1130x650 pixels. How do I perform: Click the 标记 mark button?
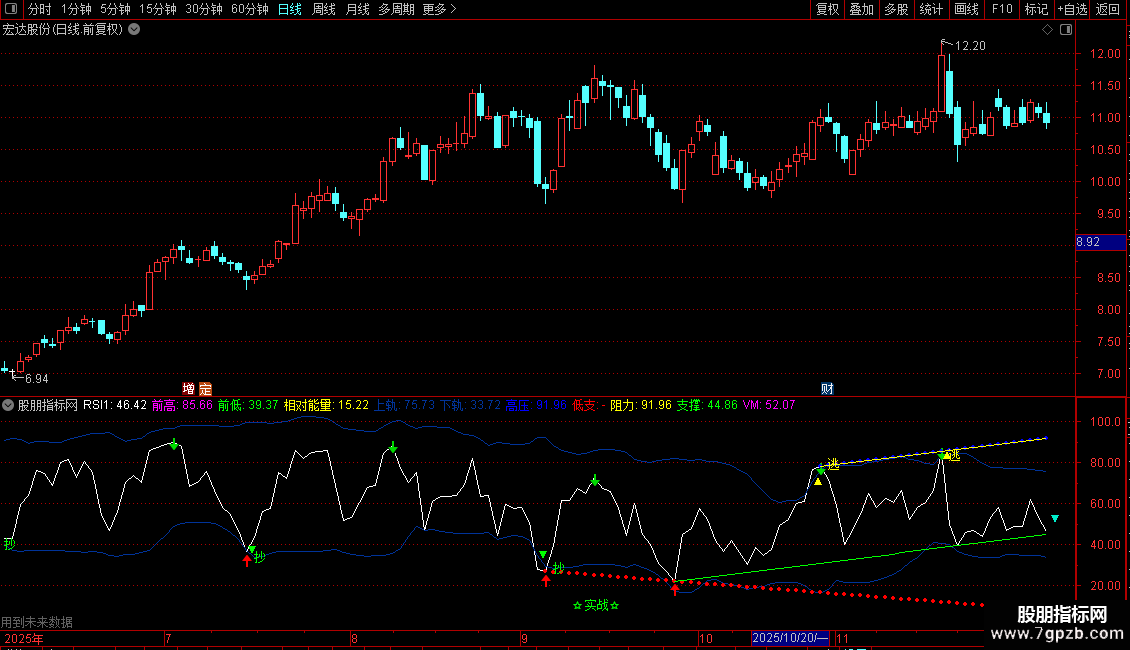pos(1036,9)
